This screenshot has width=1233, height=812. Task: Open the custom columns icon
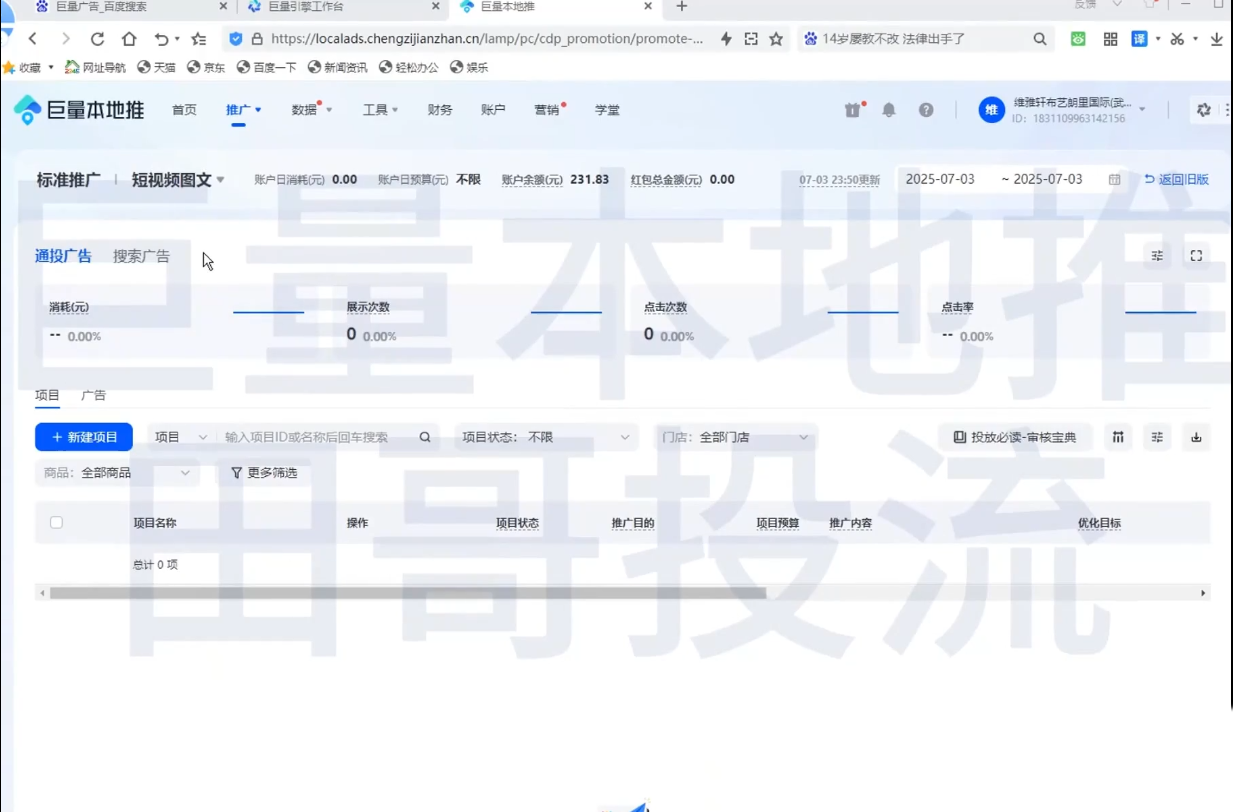[x=1118, y=437]
